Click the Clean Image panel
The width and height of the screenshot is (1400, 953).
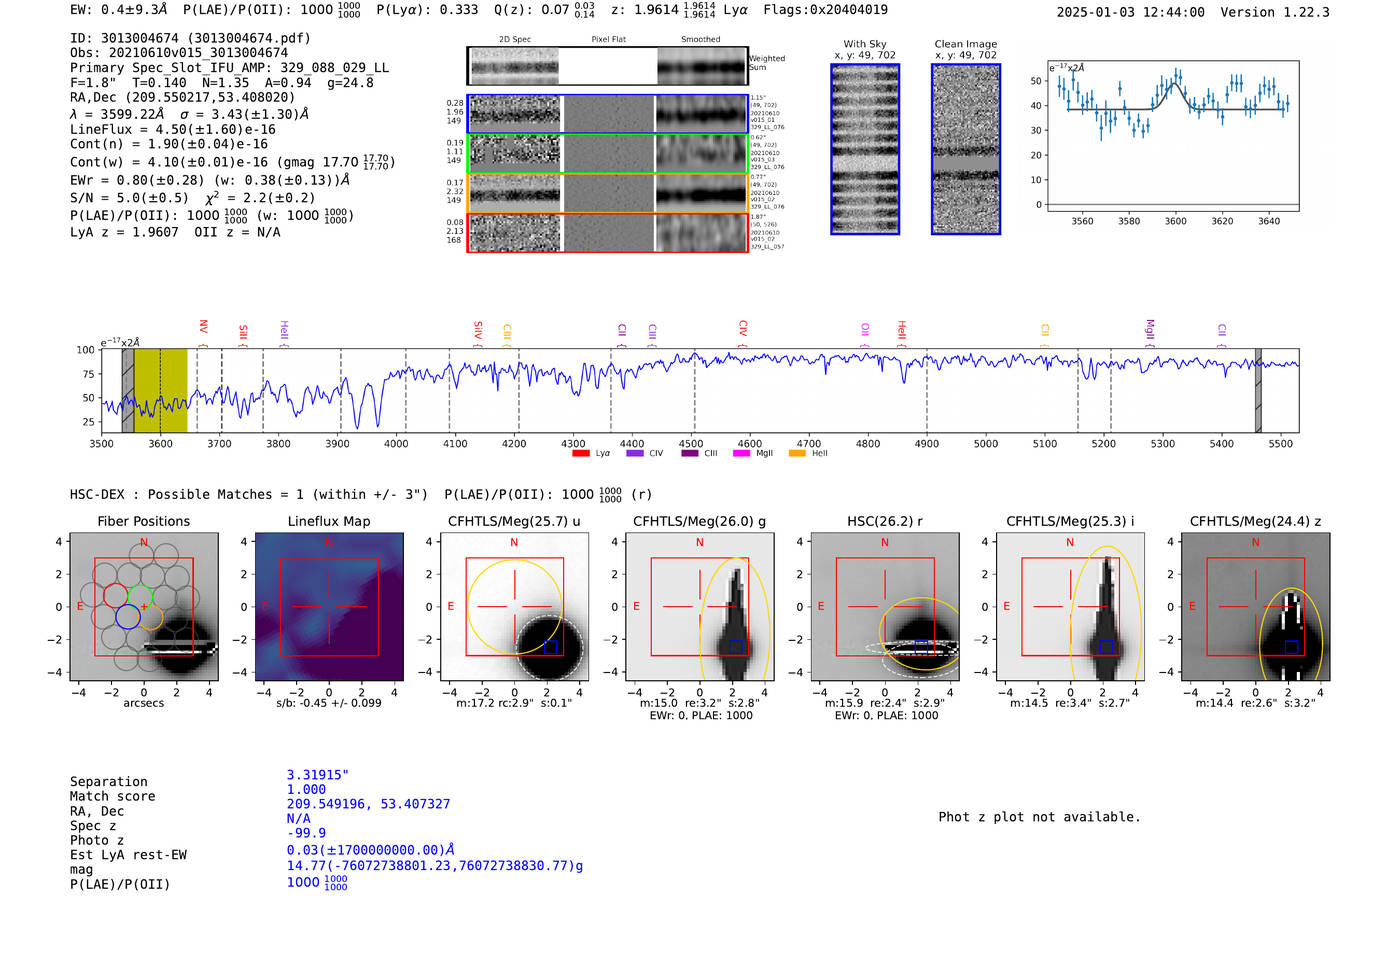click(965, 149)
